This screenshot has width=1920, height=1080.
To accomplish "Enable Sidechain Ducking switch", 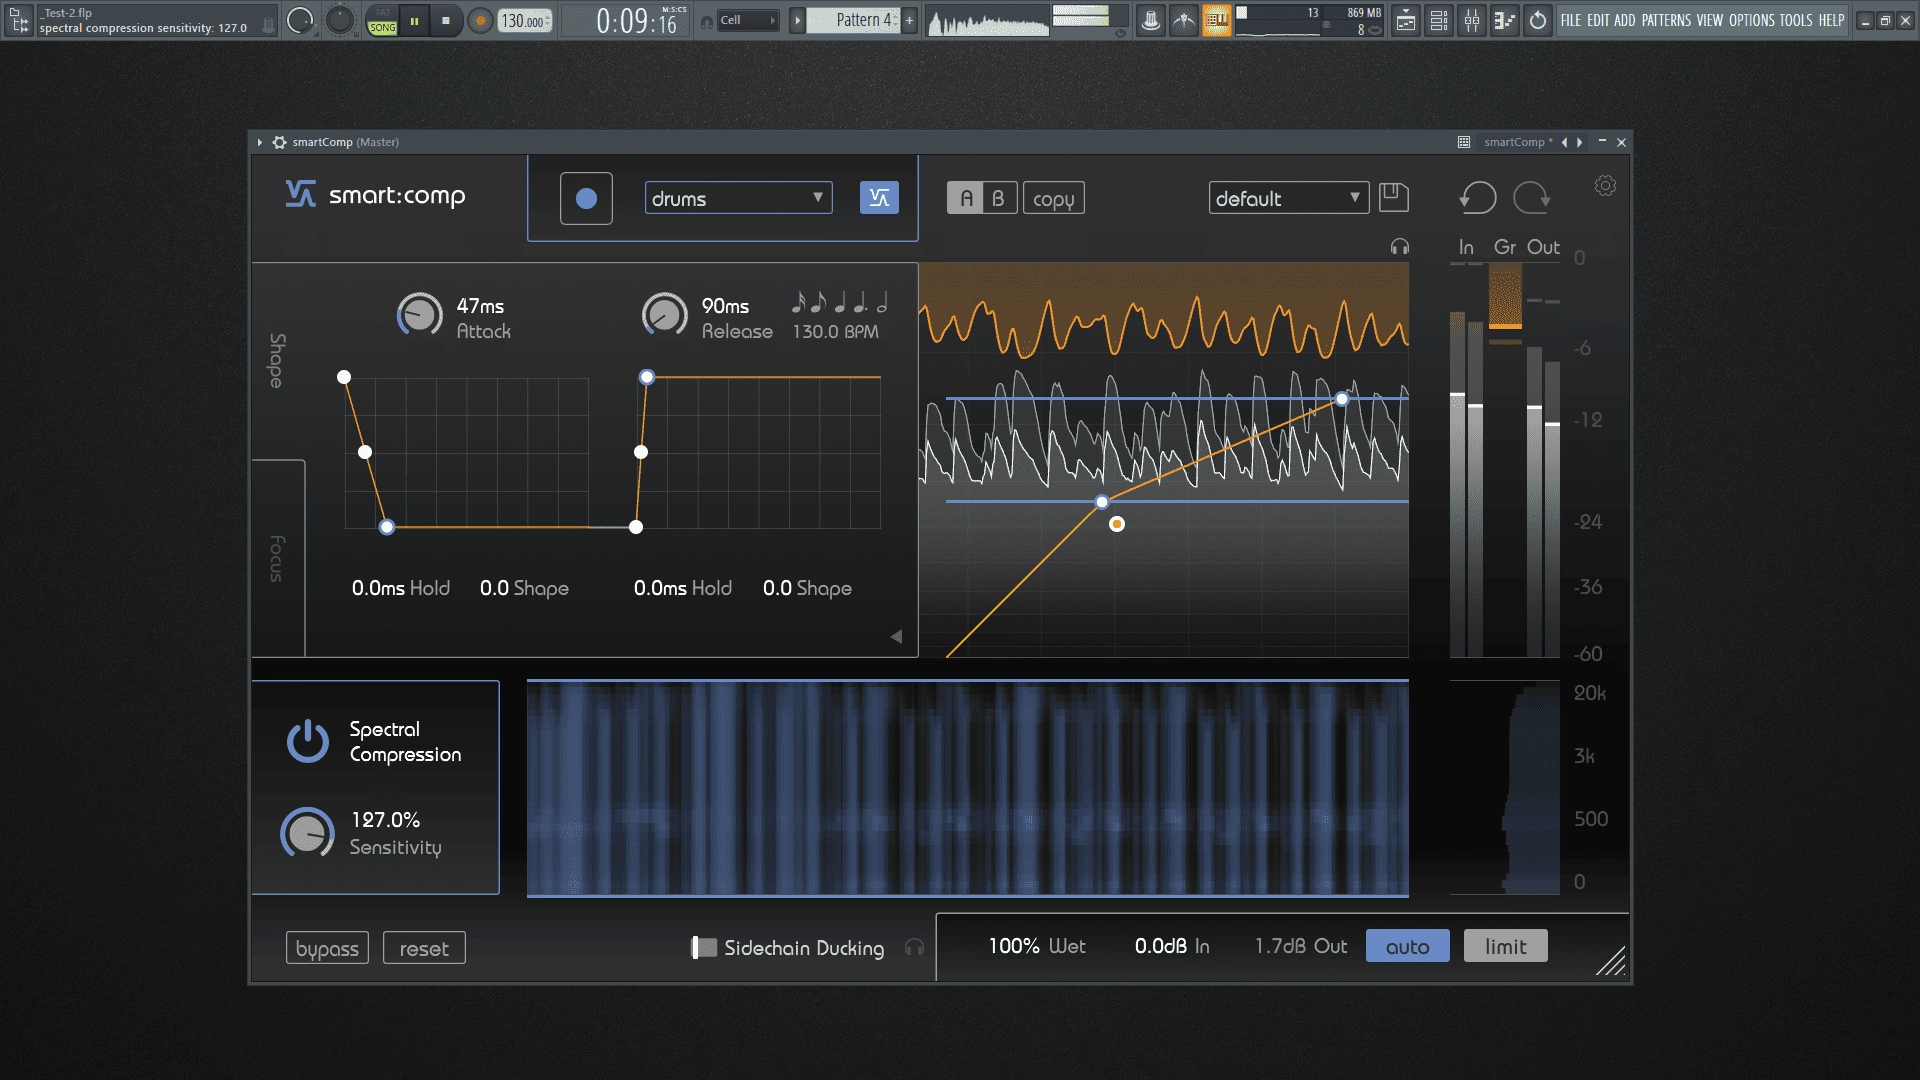I will [704, 947].
